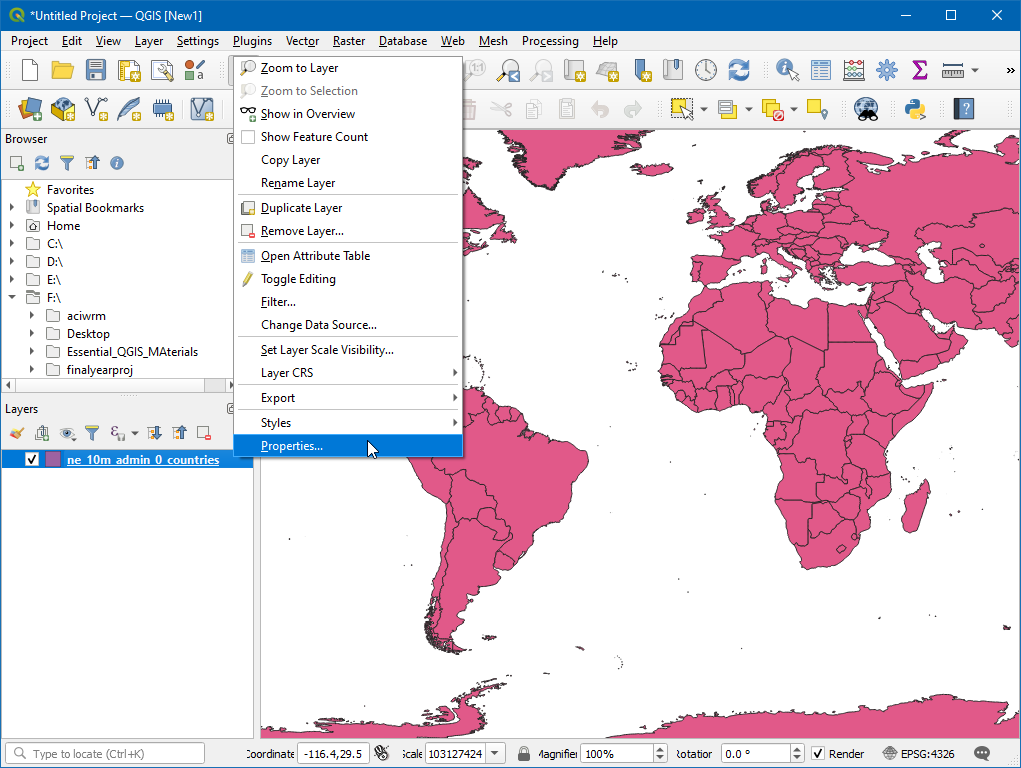Select the Identify Features tool
Image resolution: width=1021 pixels, height=768 pixels.
[788, 70]
